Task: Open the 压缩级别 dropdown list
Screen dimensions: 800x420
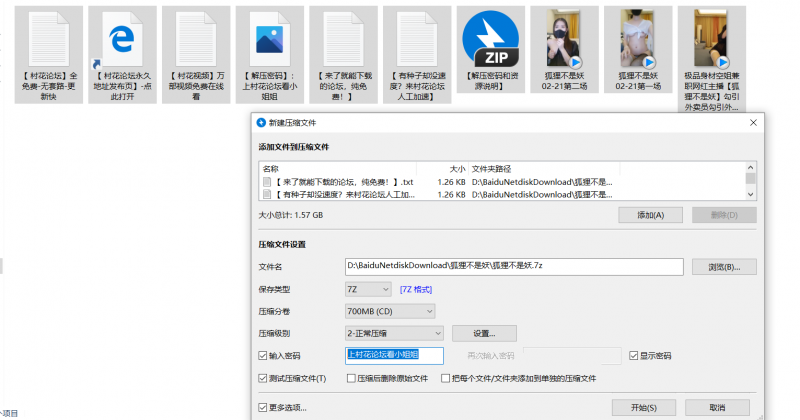Action: (392, 333)
